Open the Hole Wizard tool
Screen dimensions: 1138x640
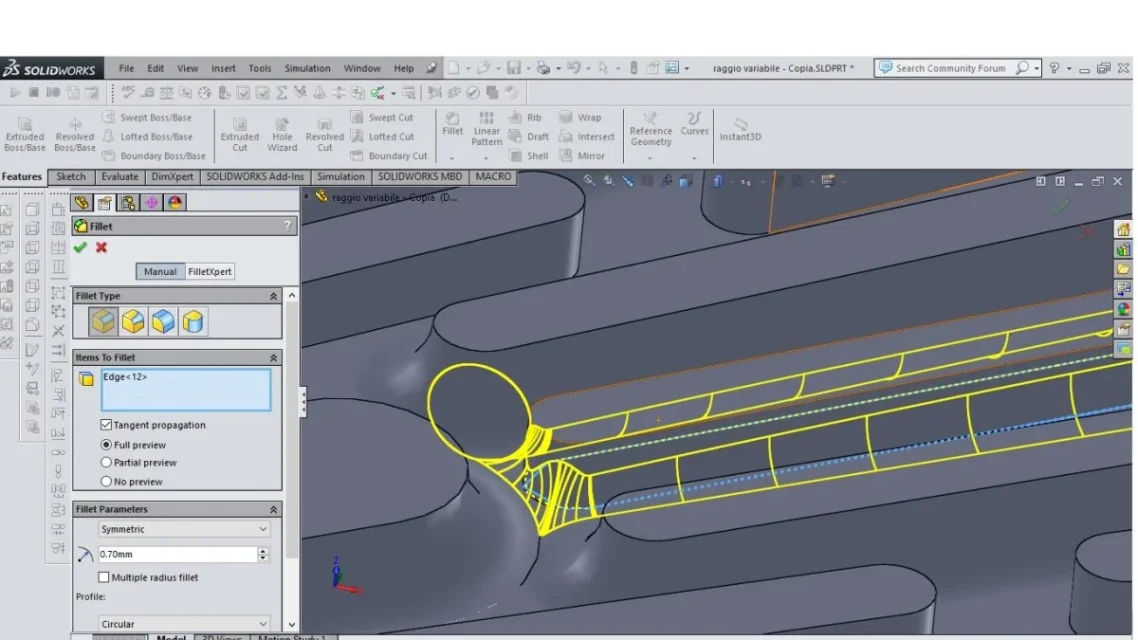[x=282, y=124]
